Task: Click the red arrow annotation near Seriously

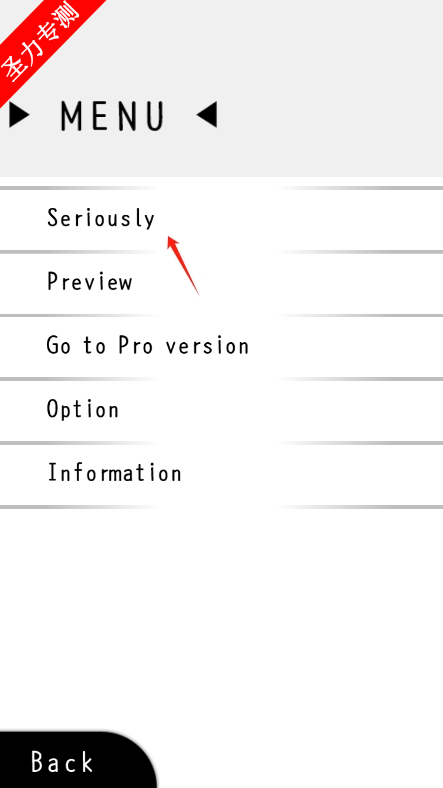Action: tap(183, 265)
